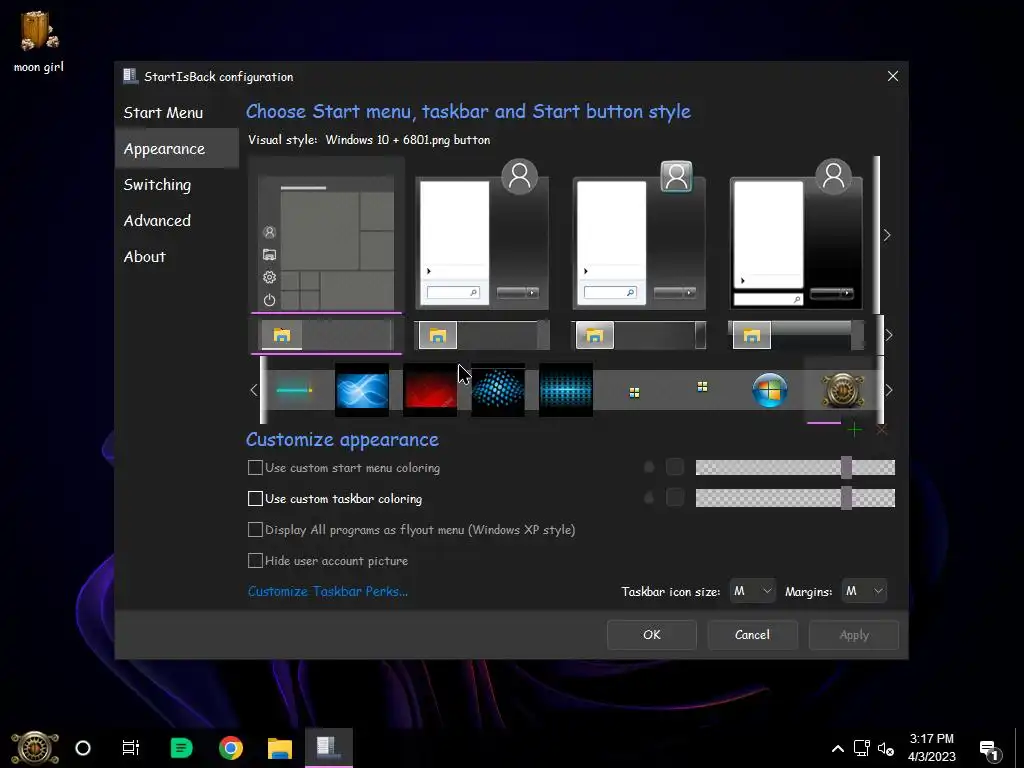Screen dimensions: 1024x768
Task: Show next taskbar styles arrow
Action: (x=889, y=335)
